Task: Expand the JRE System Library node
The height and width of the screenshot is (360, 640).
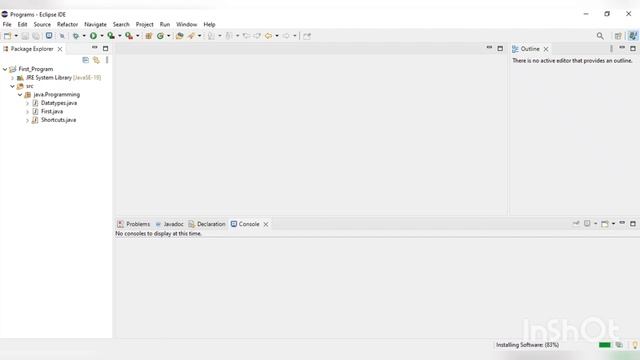Action: [x=12, y=78]
